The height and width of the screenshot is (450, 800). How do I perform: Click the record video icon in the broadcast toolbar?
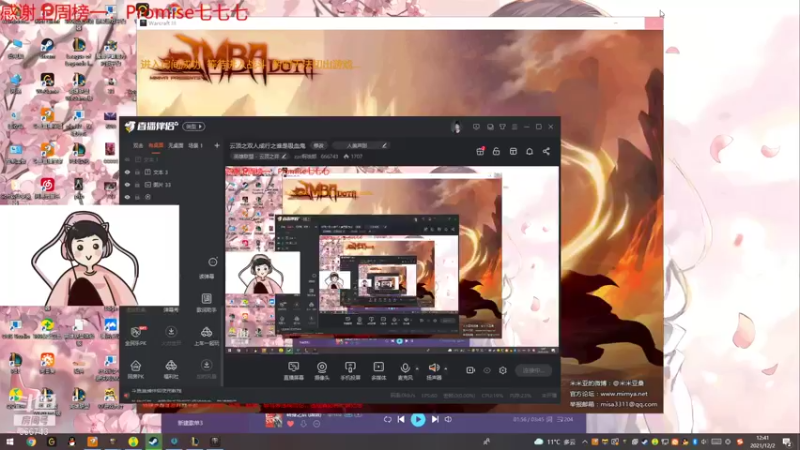(470, 370)
